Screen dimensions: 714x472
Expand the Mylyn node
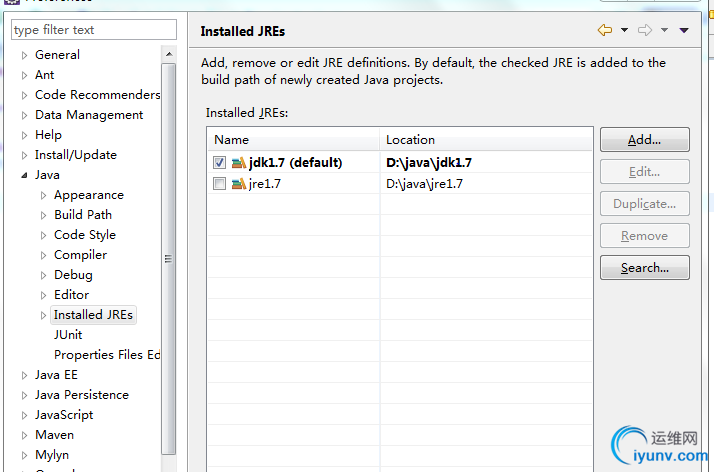point(24,455)
